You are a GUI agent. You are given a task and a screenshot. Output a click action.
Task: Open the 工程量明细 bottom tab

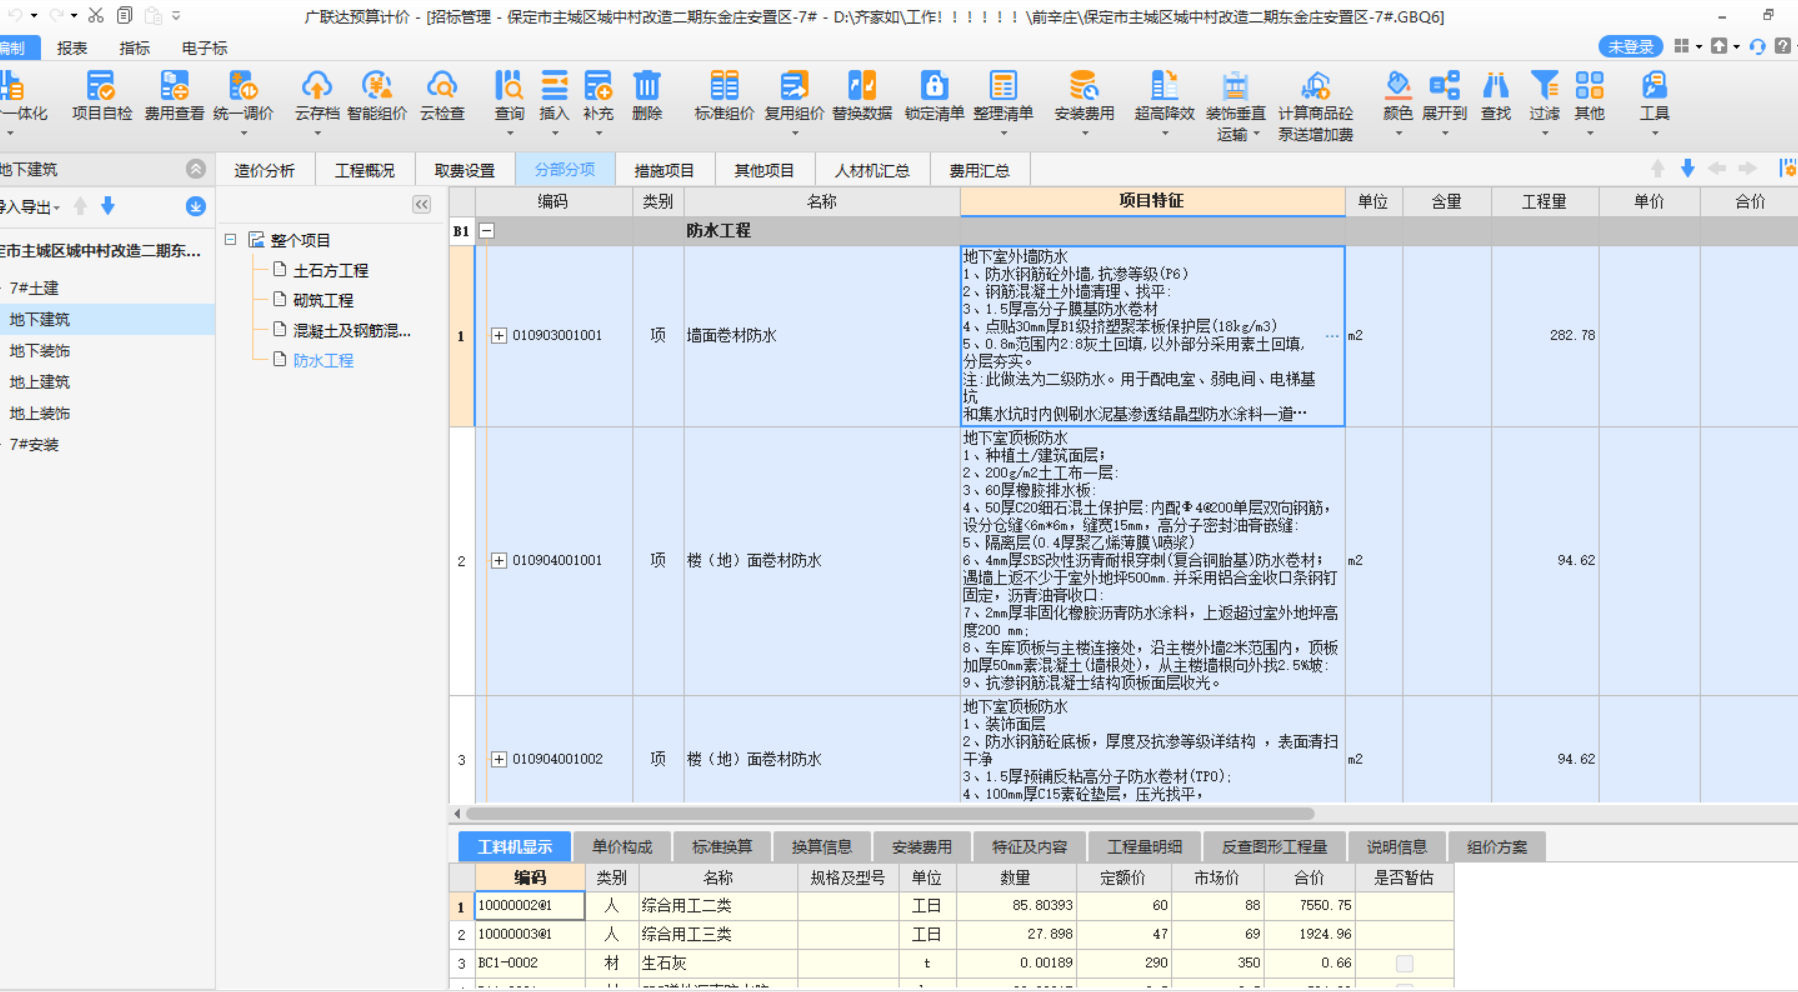(1144, 847)
